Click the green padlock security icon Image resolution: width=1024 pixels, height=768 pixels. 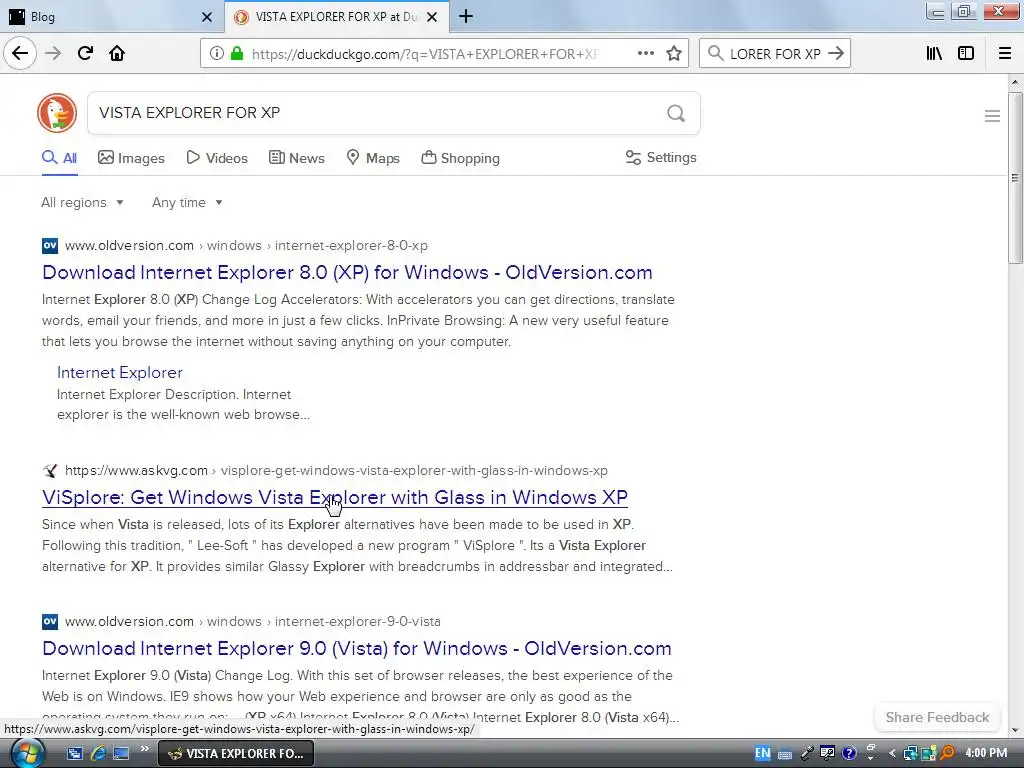point(237,54)
